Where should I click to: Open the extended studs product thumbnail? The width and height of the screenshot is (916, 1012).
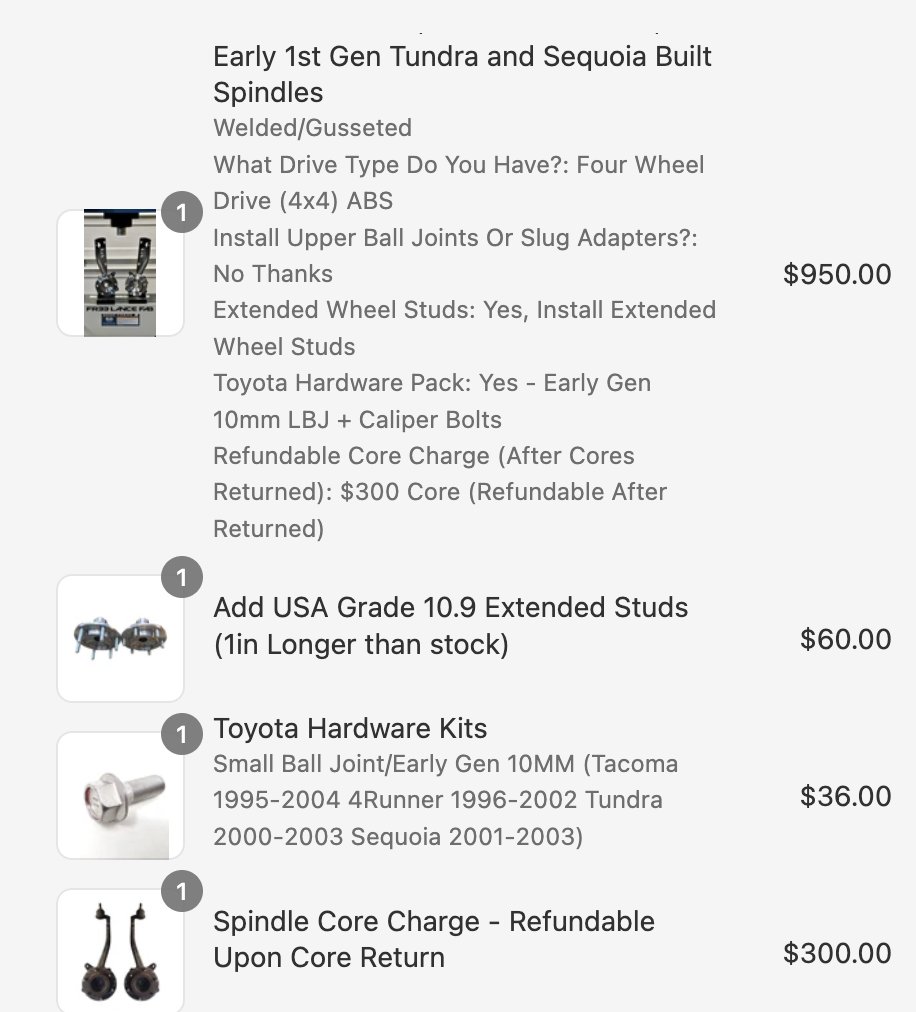coord(120,638)
